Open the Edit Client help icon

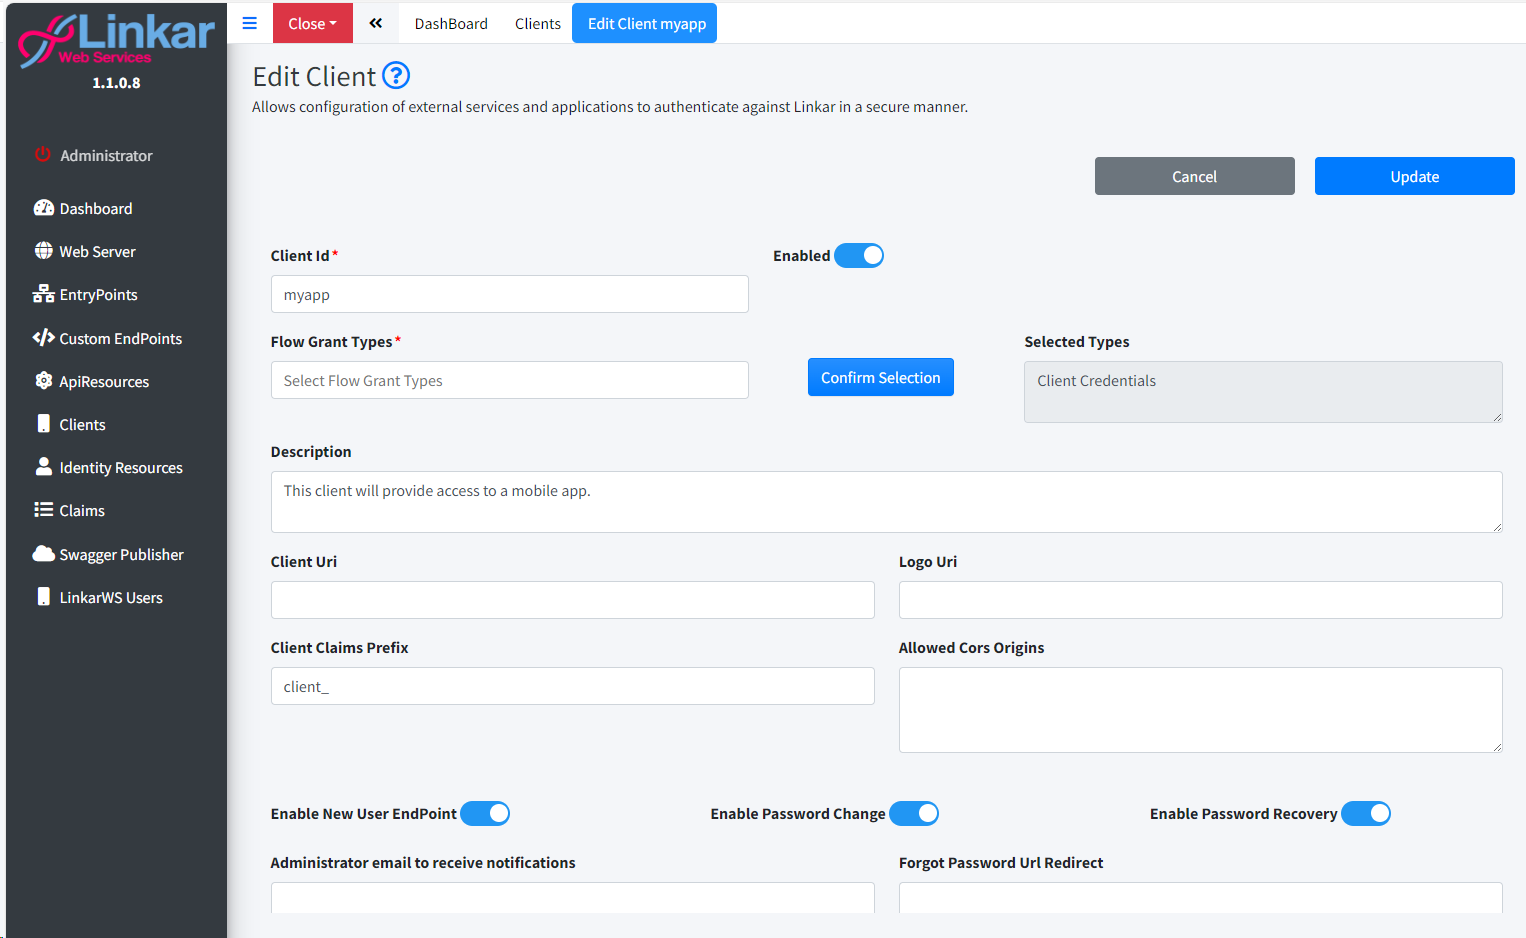396,76
